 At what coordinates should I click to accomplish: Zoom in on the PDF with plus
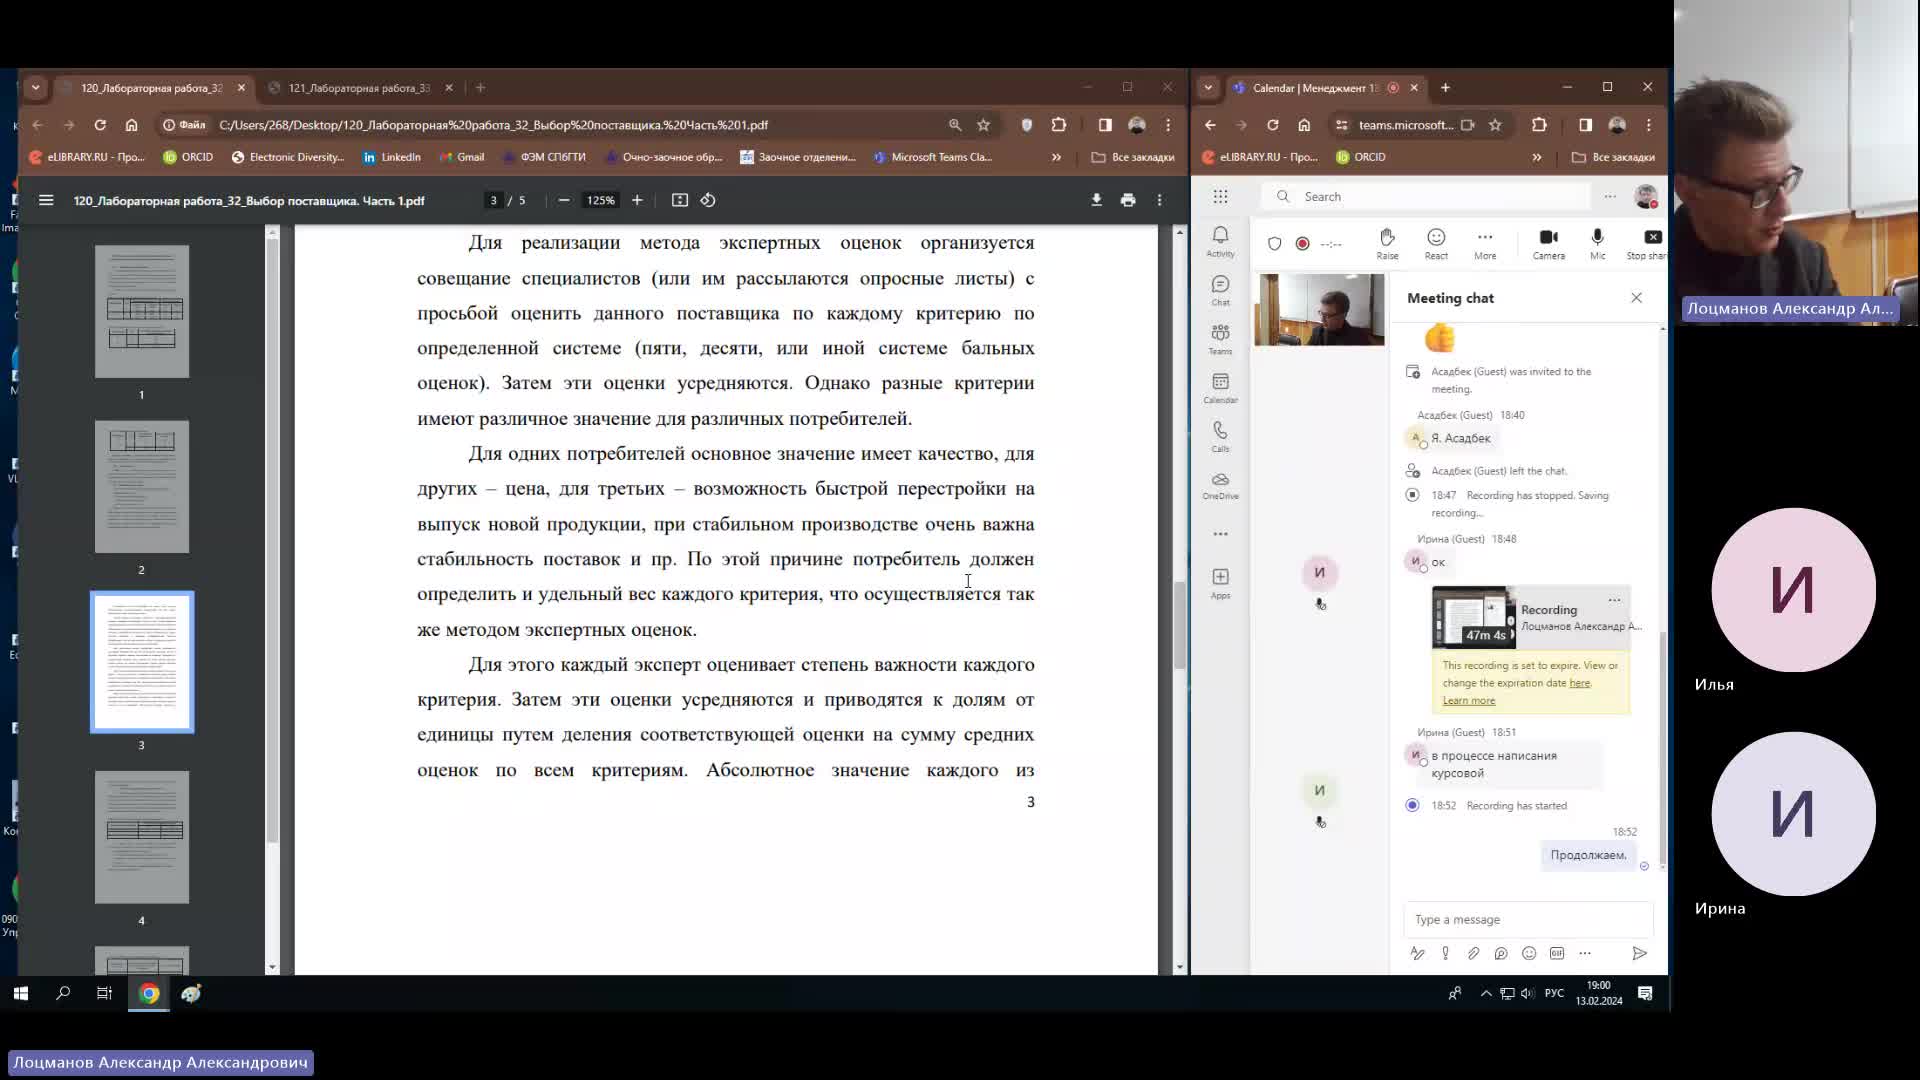pyautogui.click(x=637, y=200)
